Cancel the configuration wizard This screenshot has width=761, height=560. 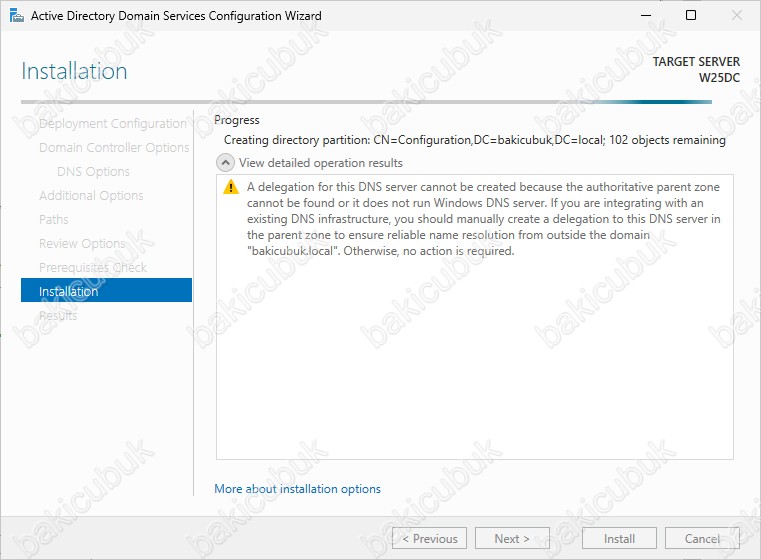(702, 538)
